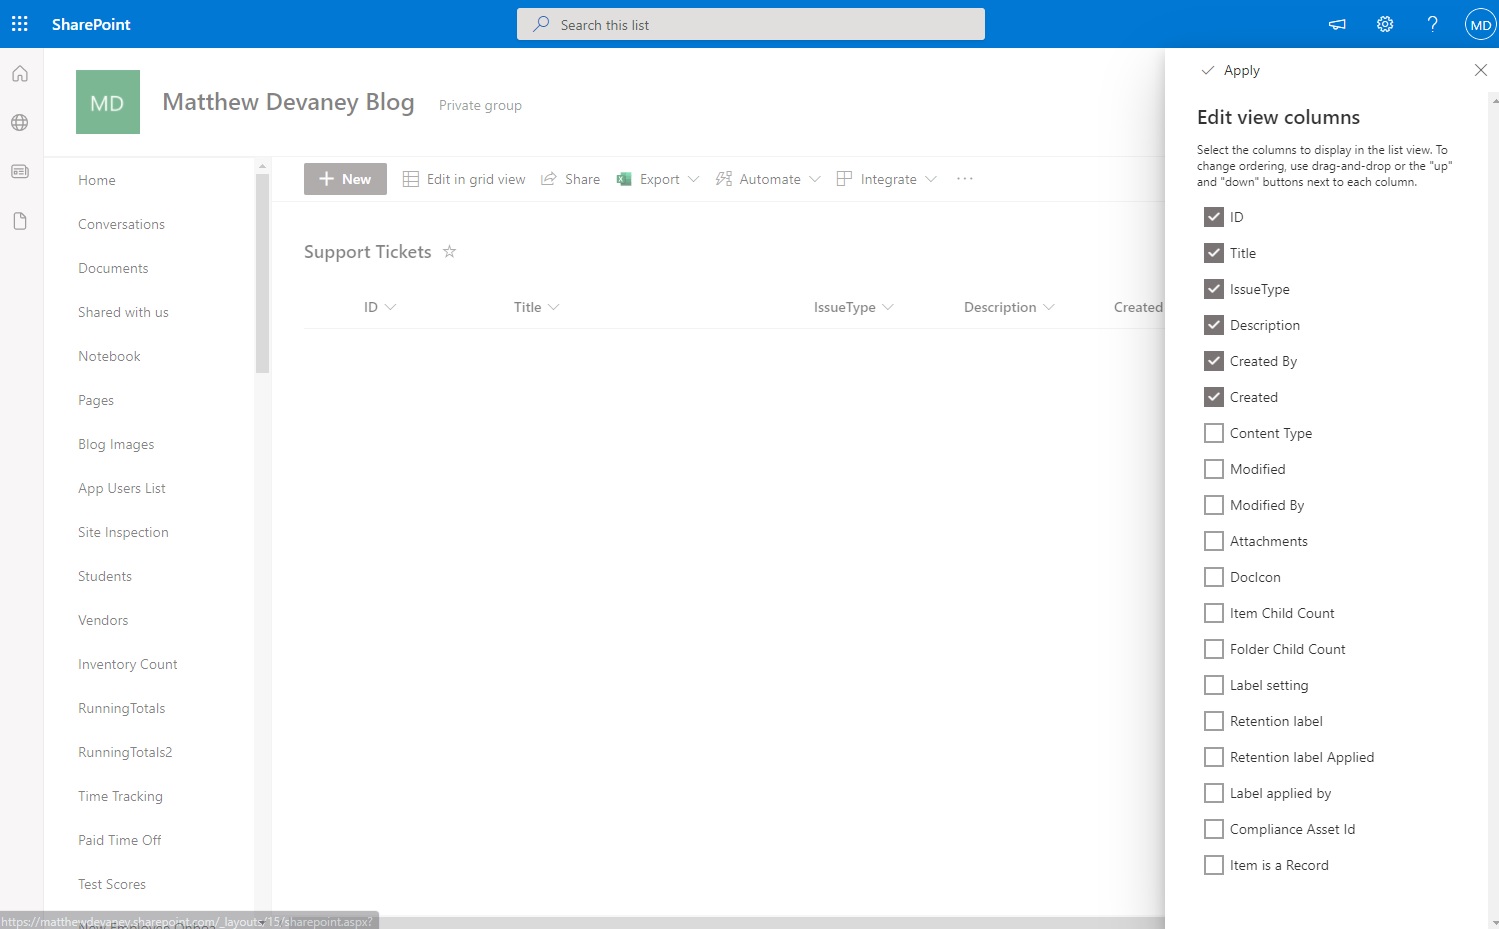1499x929 pixels.
Task: Click inside the Search this list box
Action: tap(750, 23)
